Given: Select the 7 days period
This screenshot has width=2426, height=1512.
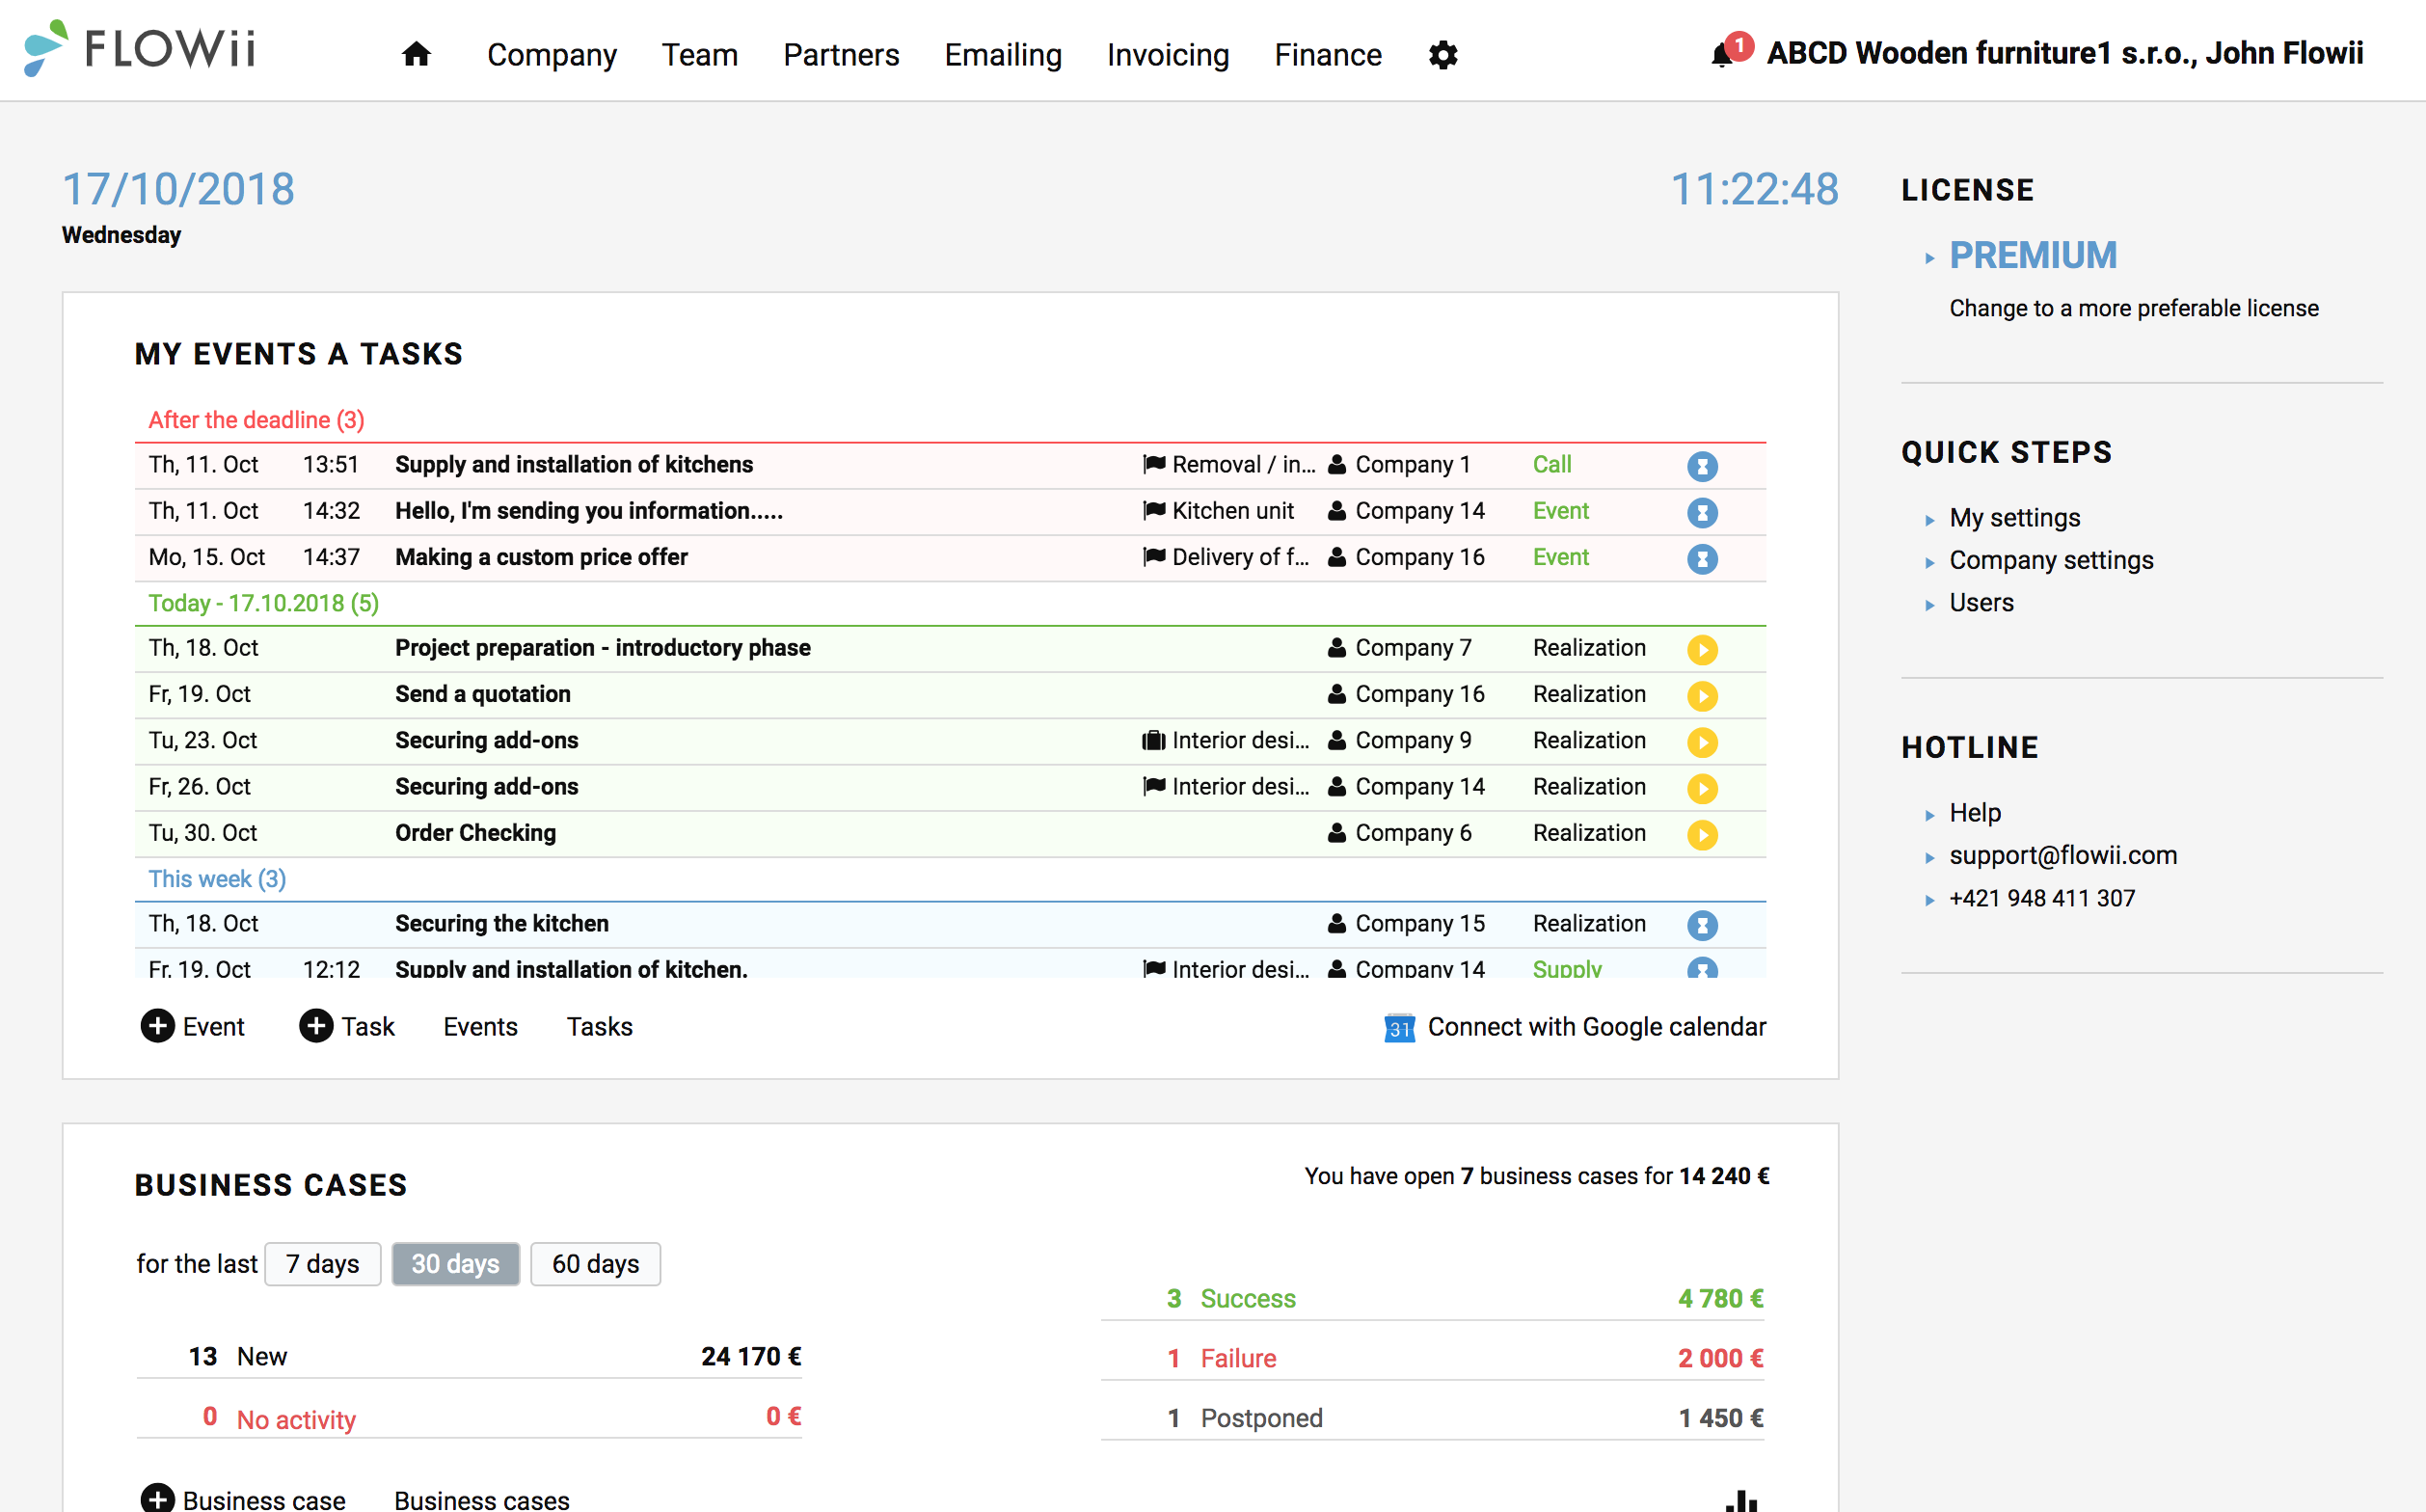Looking at the screenshot, I should point(322,1264).
